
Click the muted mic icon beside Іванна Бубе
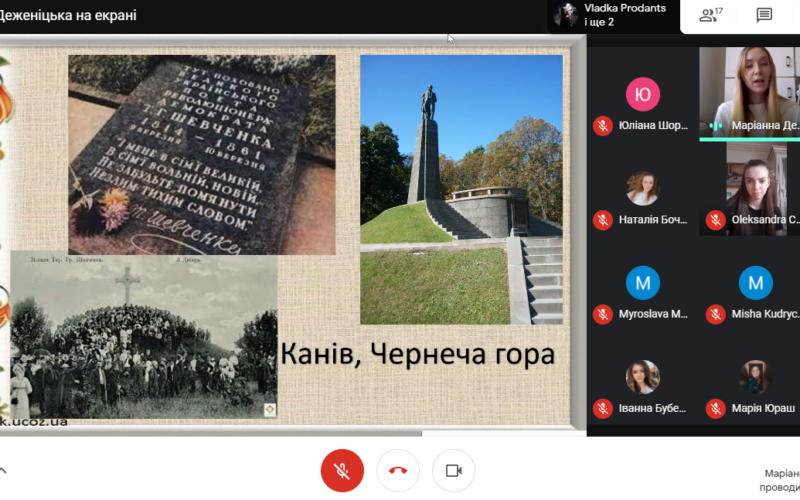[602, 408]
